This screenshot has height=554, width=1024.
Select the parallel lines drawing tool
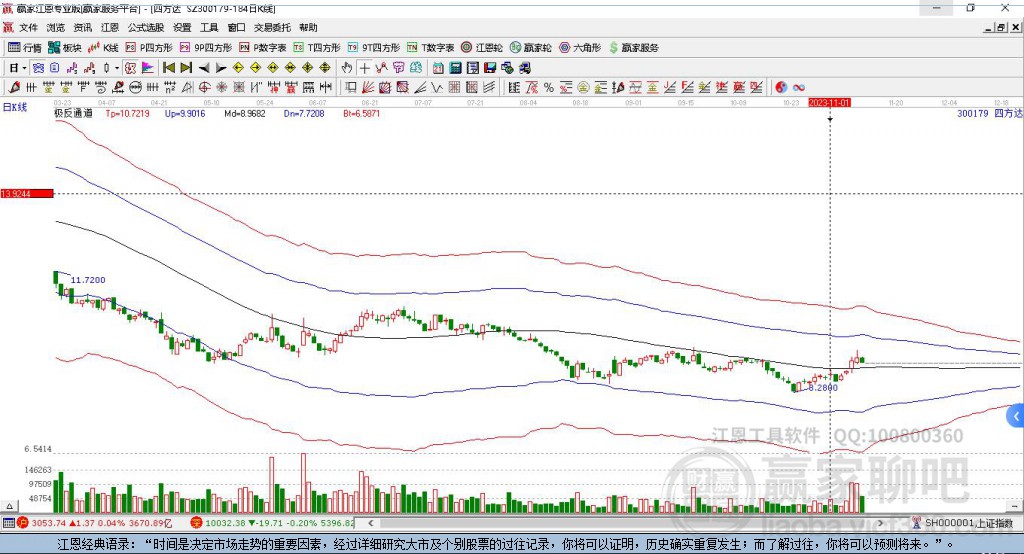pyautogui.click(x=489, y=88)
